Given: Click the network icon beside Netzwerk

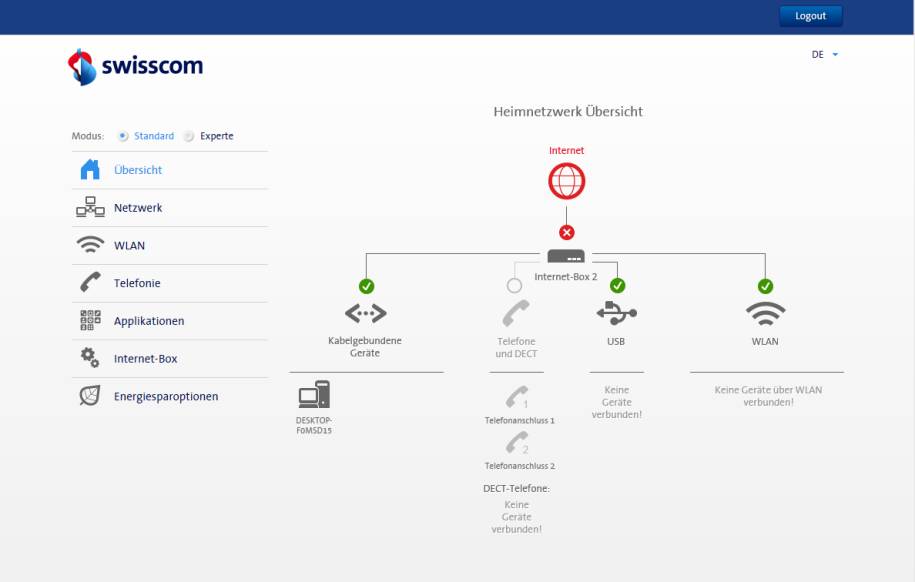Looking at the screenshot, I should click(90, 207).
